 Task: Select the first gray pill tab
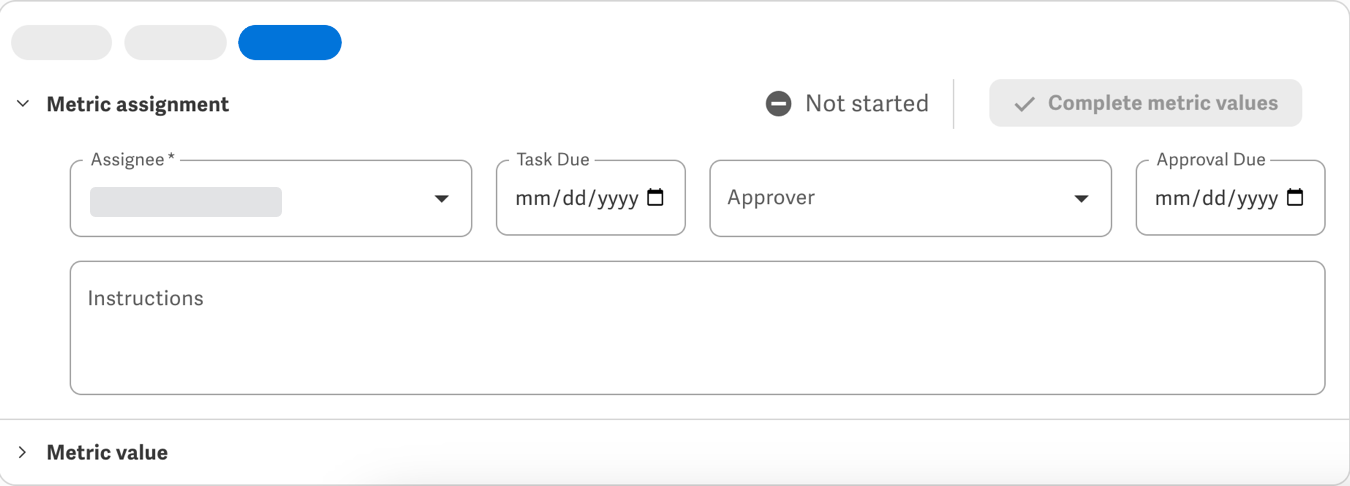pyautogui.click(x=61, y=43)
